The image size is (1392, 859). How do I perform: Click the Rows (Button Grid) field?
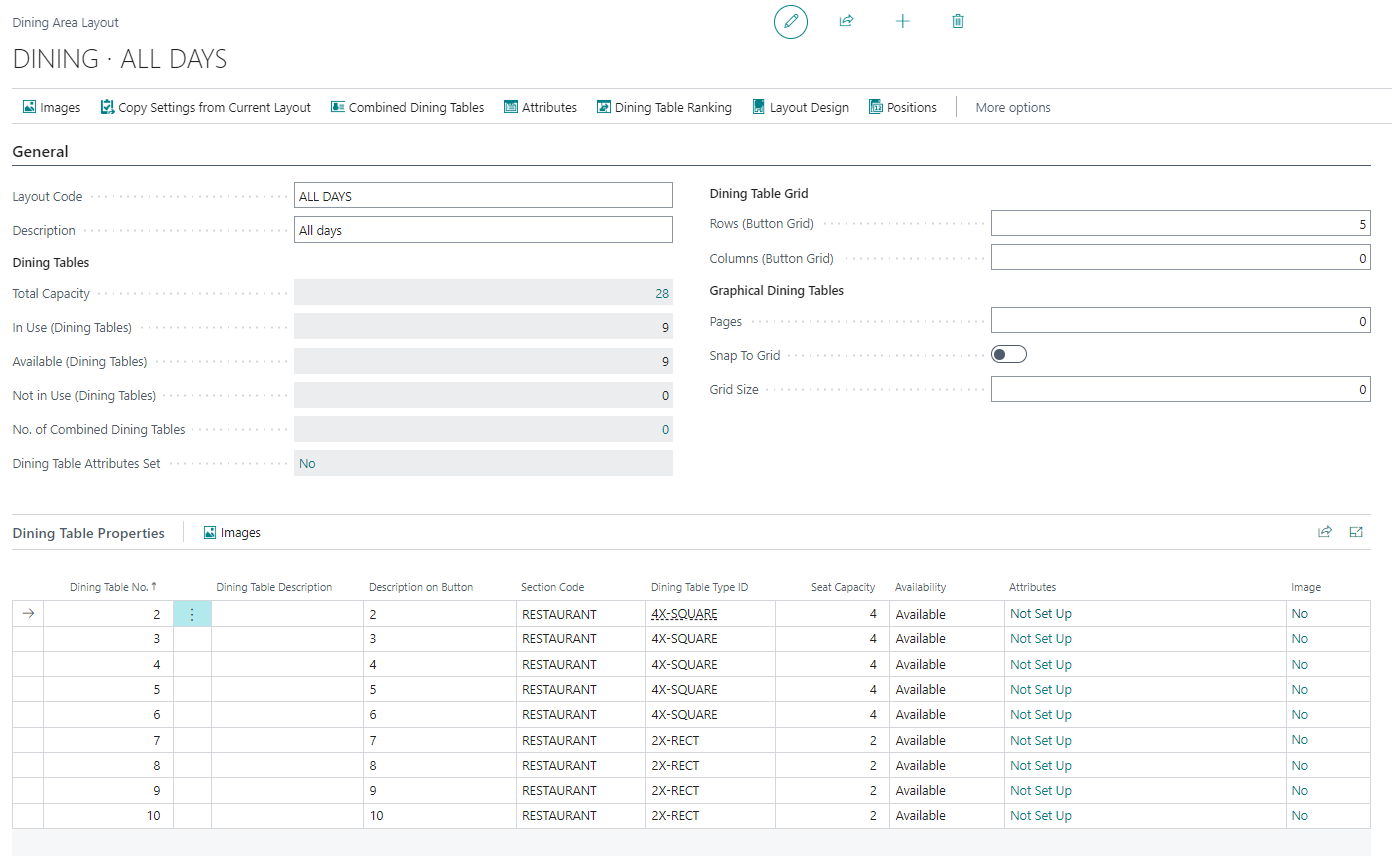[x=1180, y=224]
